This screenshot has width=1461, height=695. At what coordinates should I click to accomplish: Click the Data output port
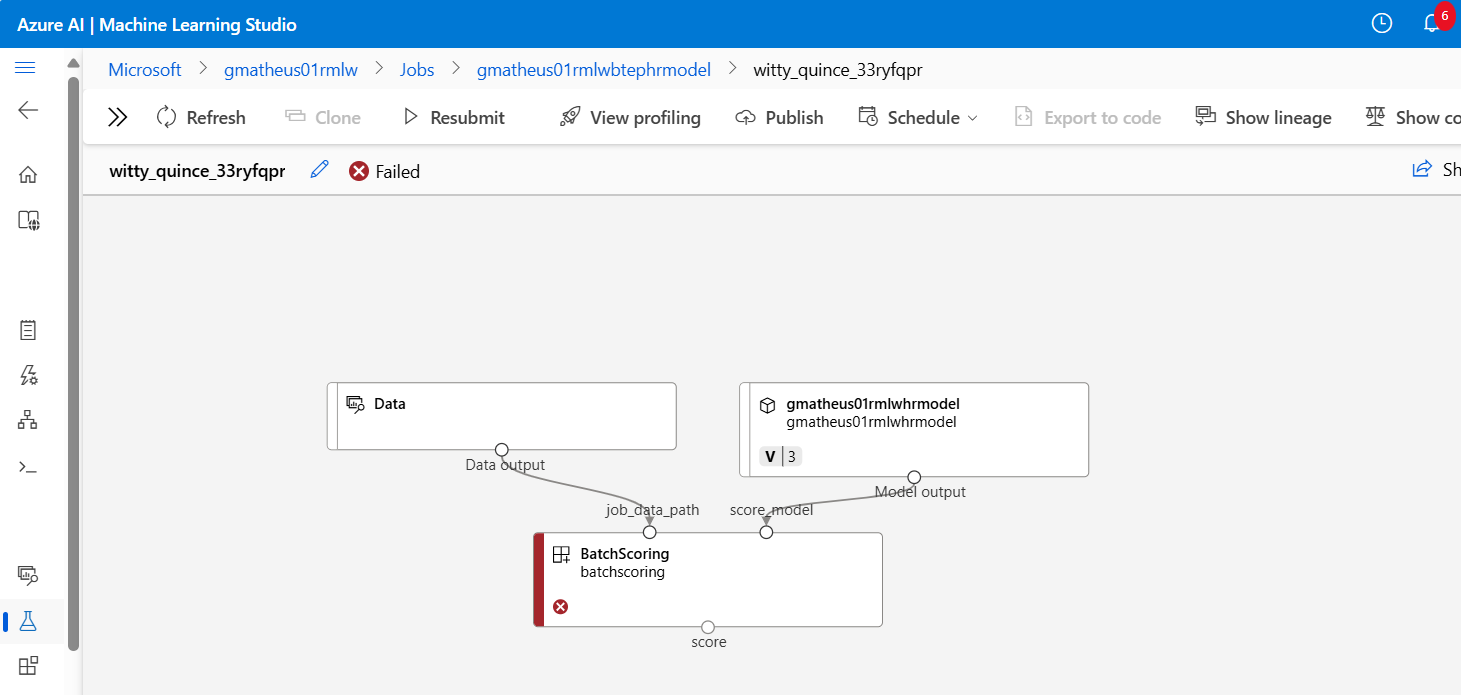502,450
